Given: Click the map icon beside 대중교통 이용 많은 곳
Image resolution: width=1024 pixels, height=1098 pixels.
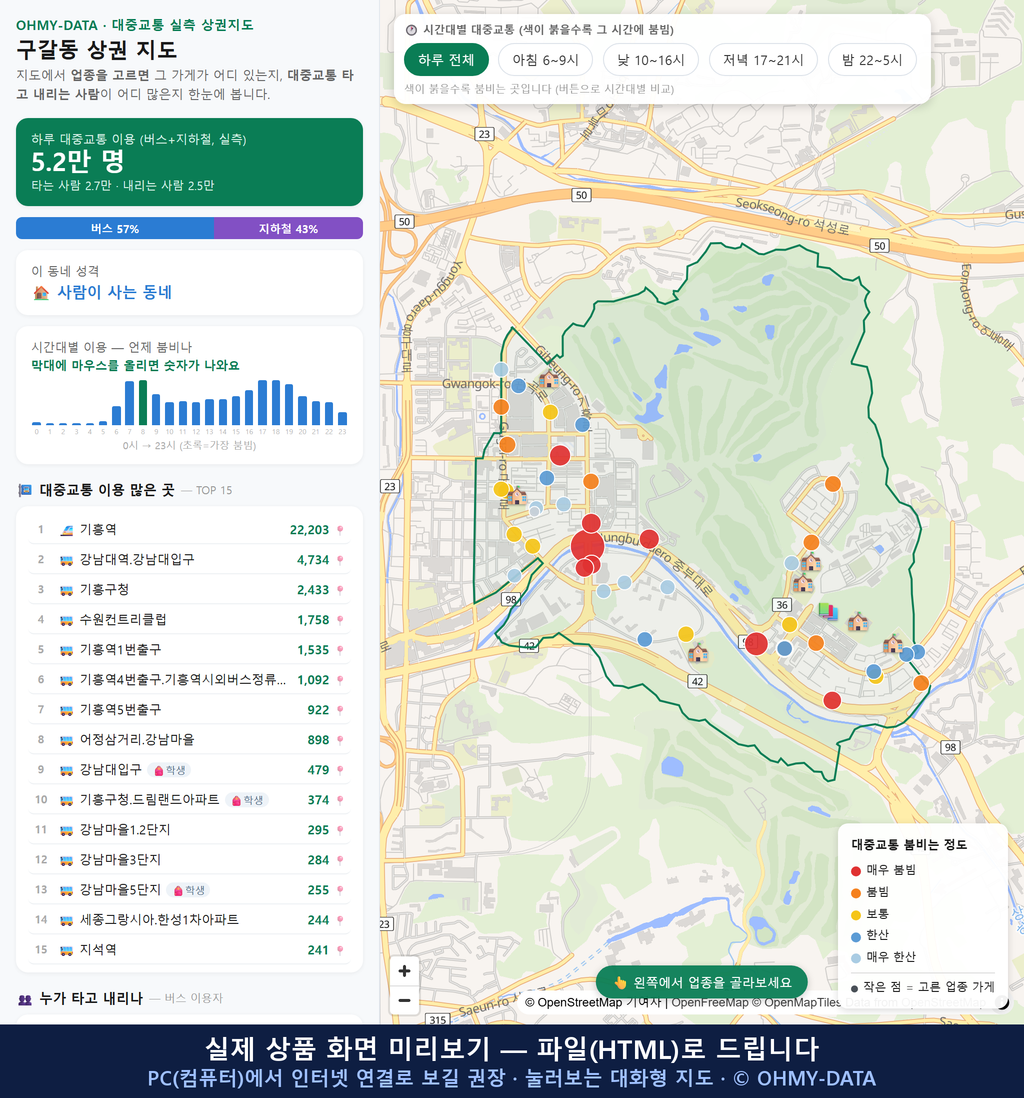Looking at the screenshot, I should (25, 490).
